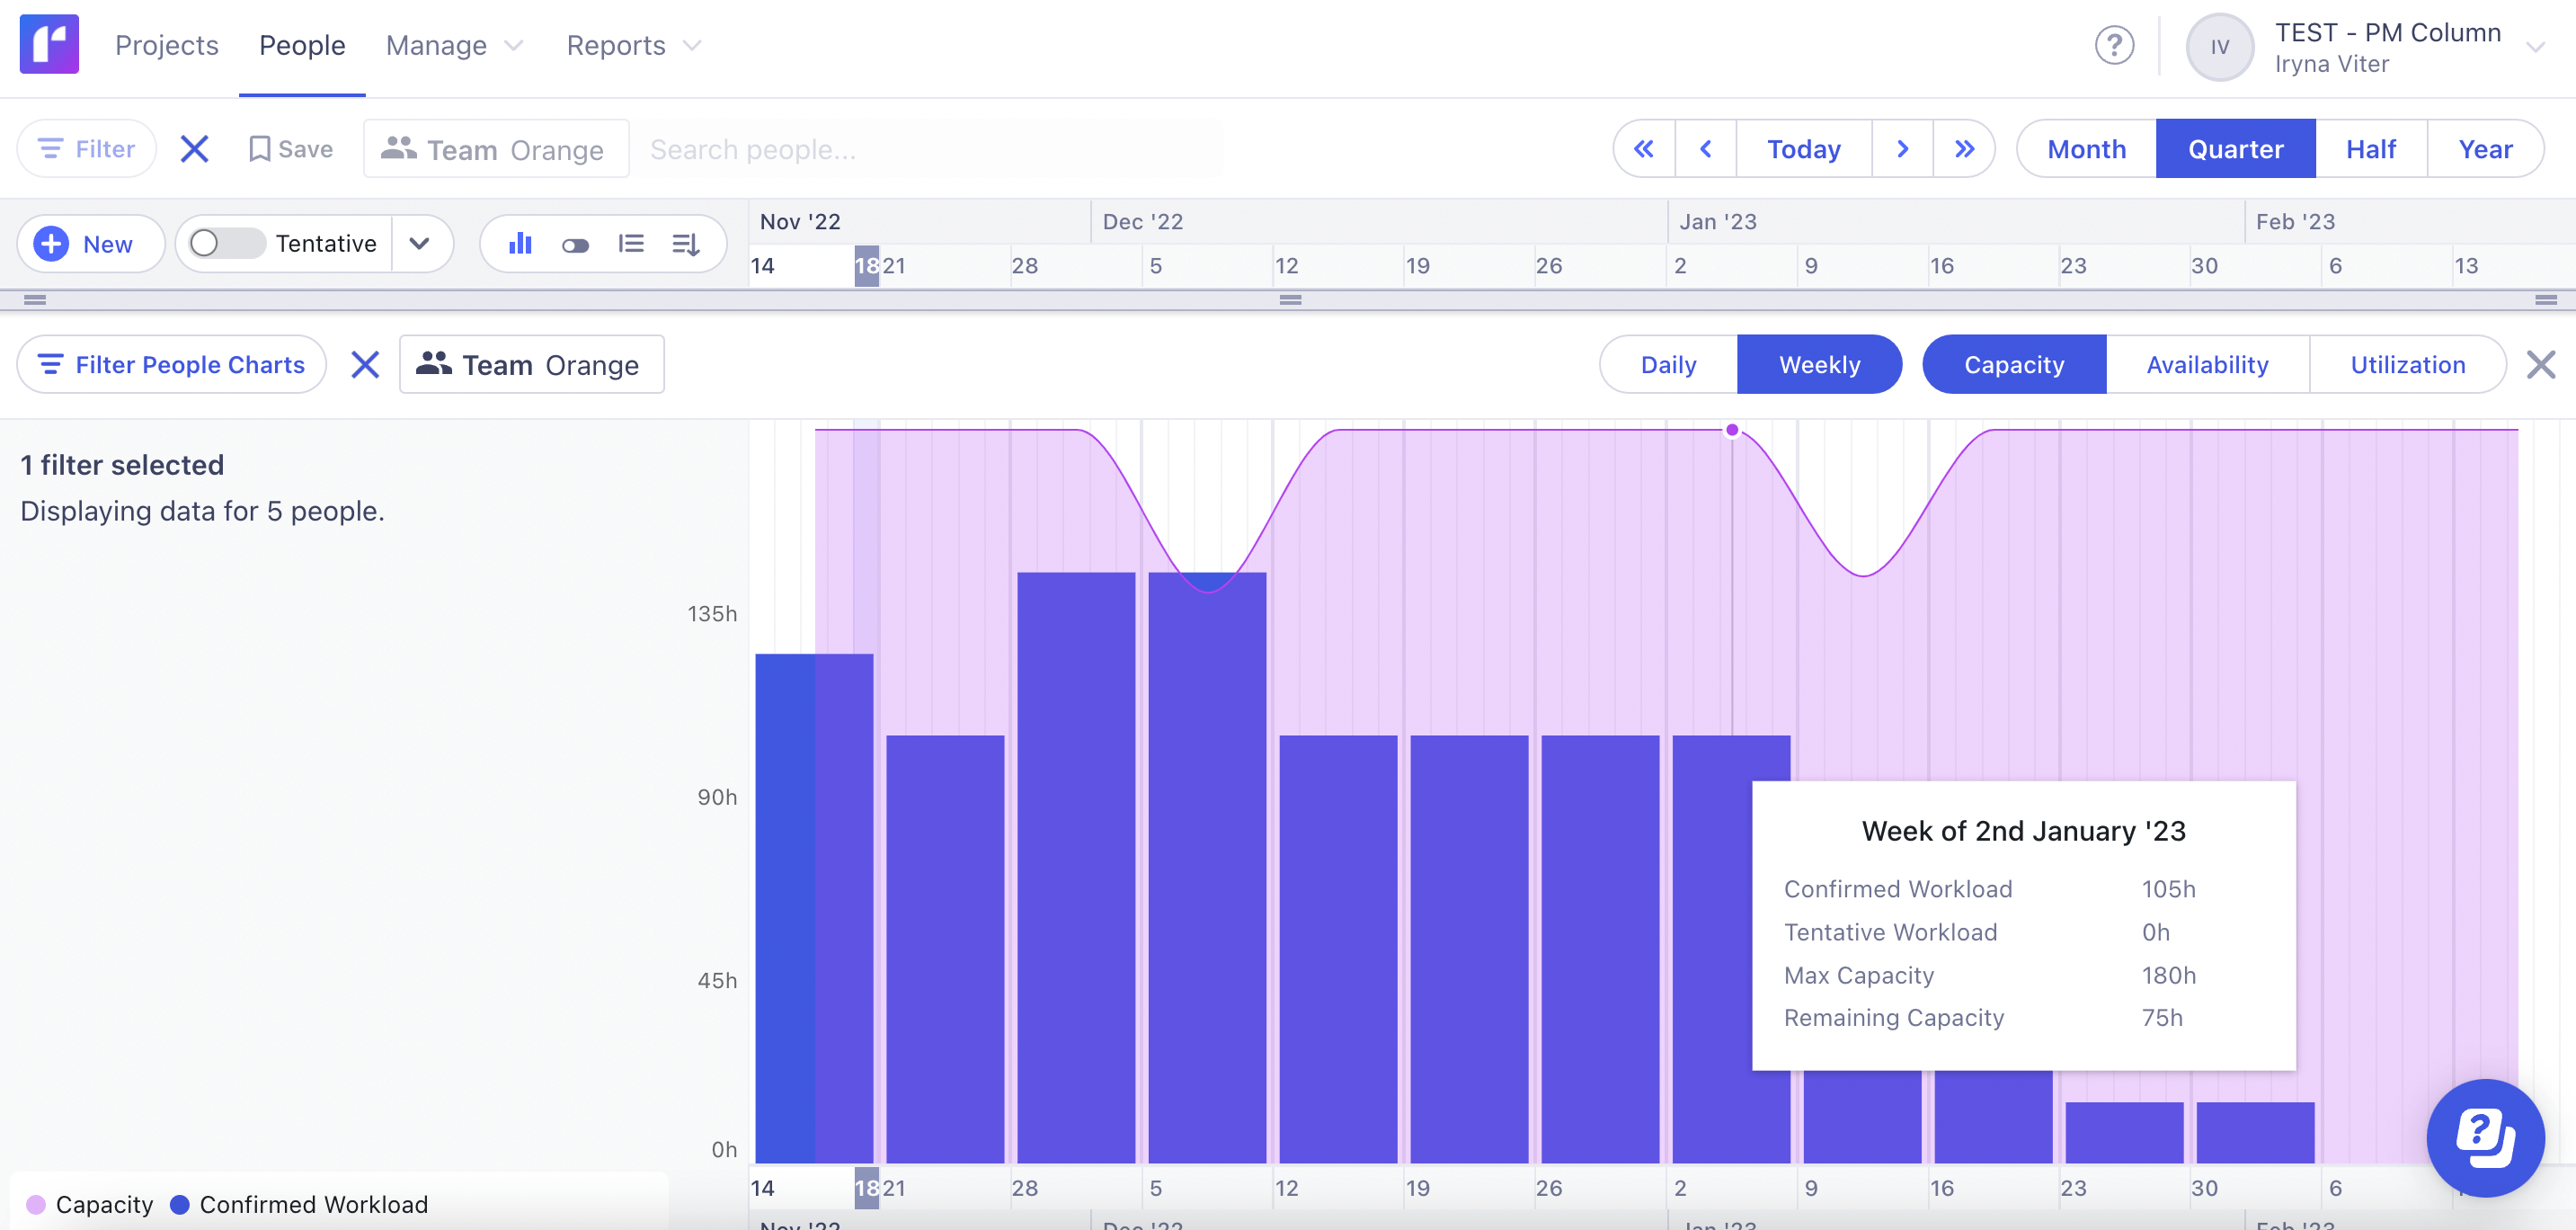Switch to the Projects tab
2576x1230 pixels.
(x=166, y=45)
